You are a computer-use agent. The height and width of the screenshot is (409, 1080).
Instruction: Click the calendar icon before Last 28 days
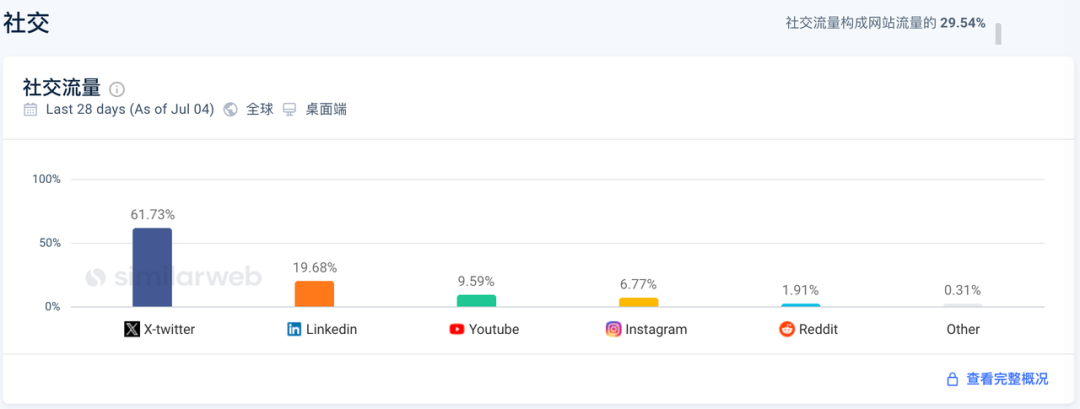tap(30, 109)
